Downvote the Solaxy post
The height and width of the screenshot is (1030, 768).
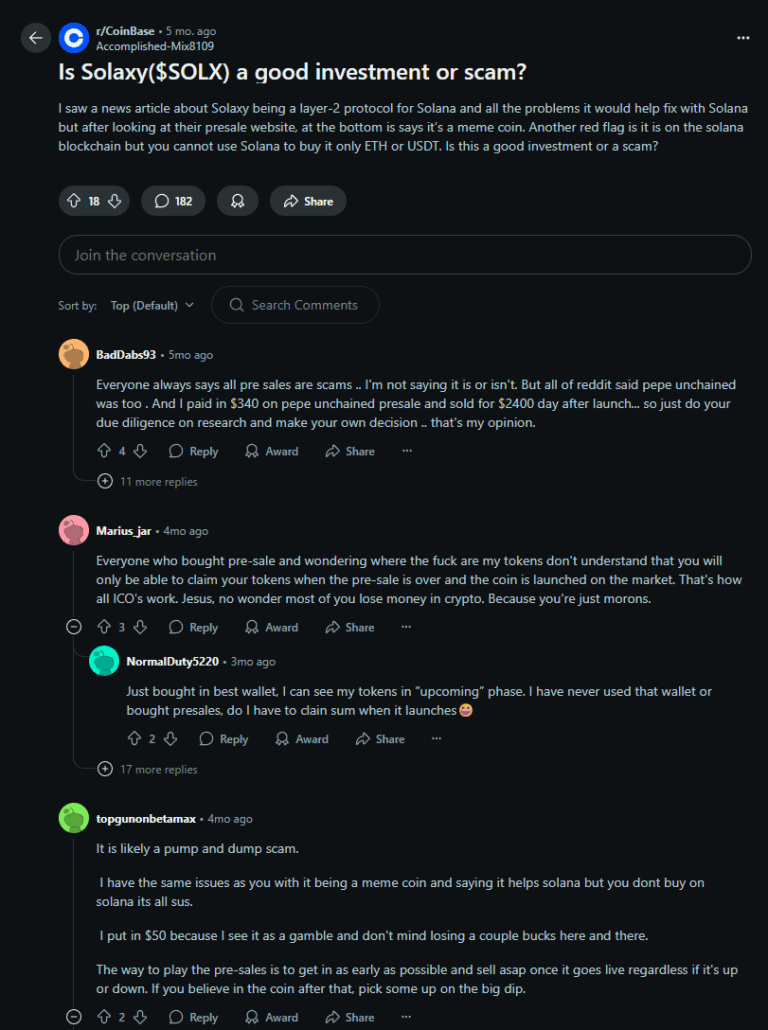[x=115, y=201]
